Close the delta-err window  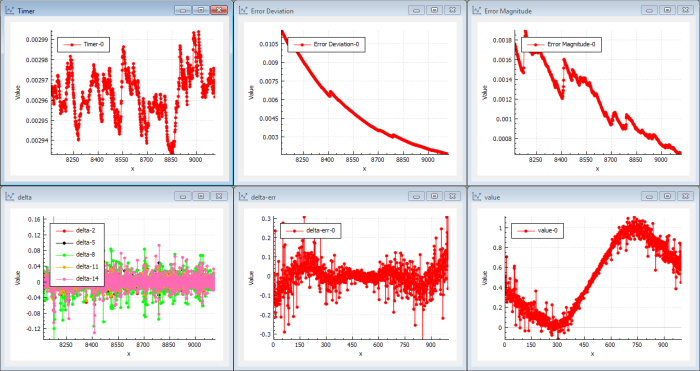[452, 196]
